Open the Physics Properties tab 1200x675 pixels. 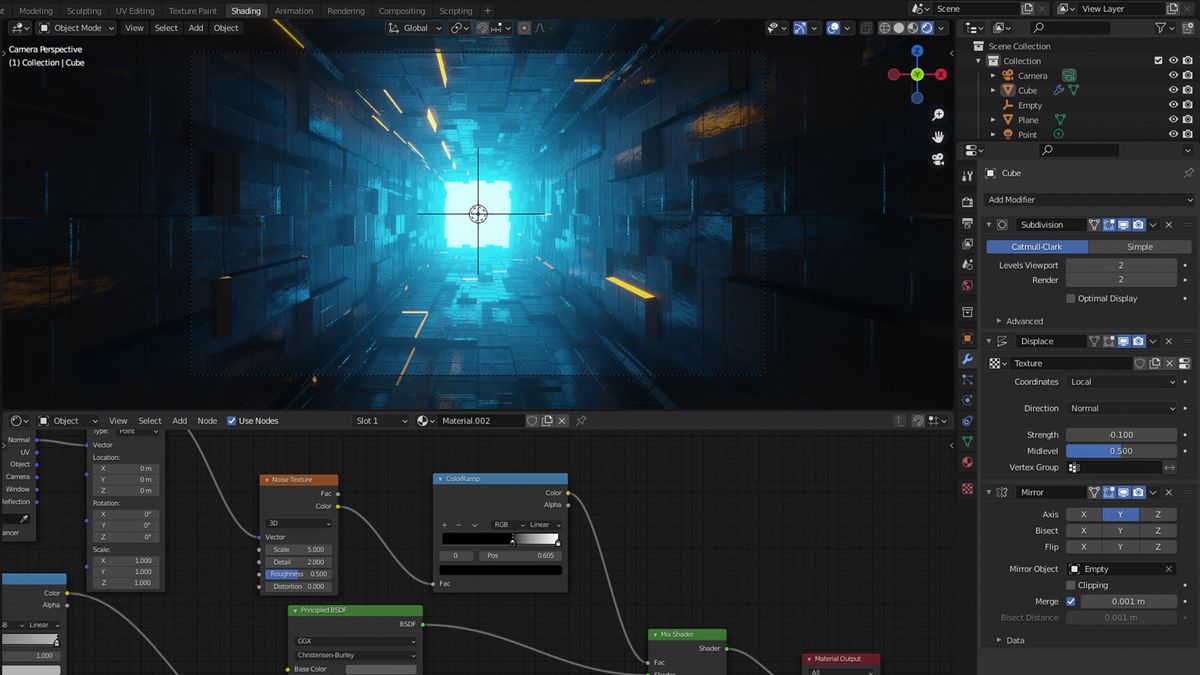pyautogui.click(x=966, y=400)
